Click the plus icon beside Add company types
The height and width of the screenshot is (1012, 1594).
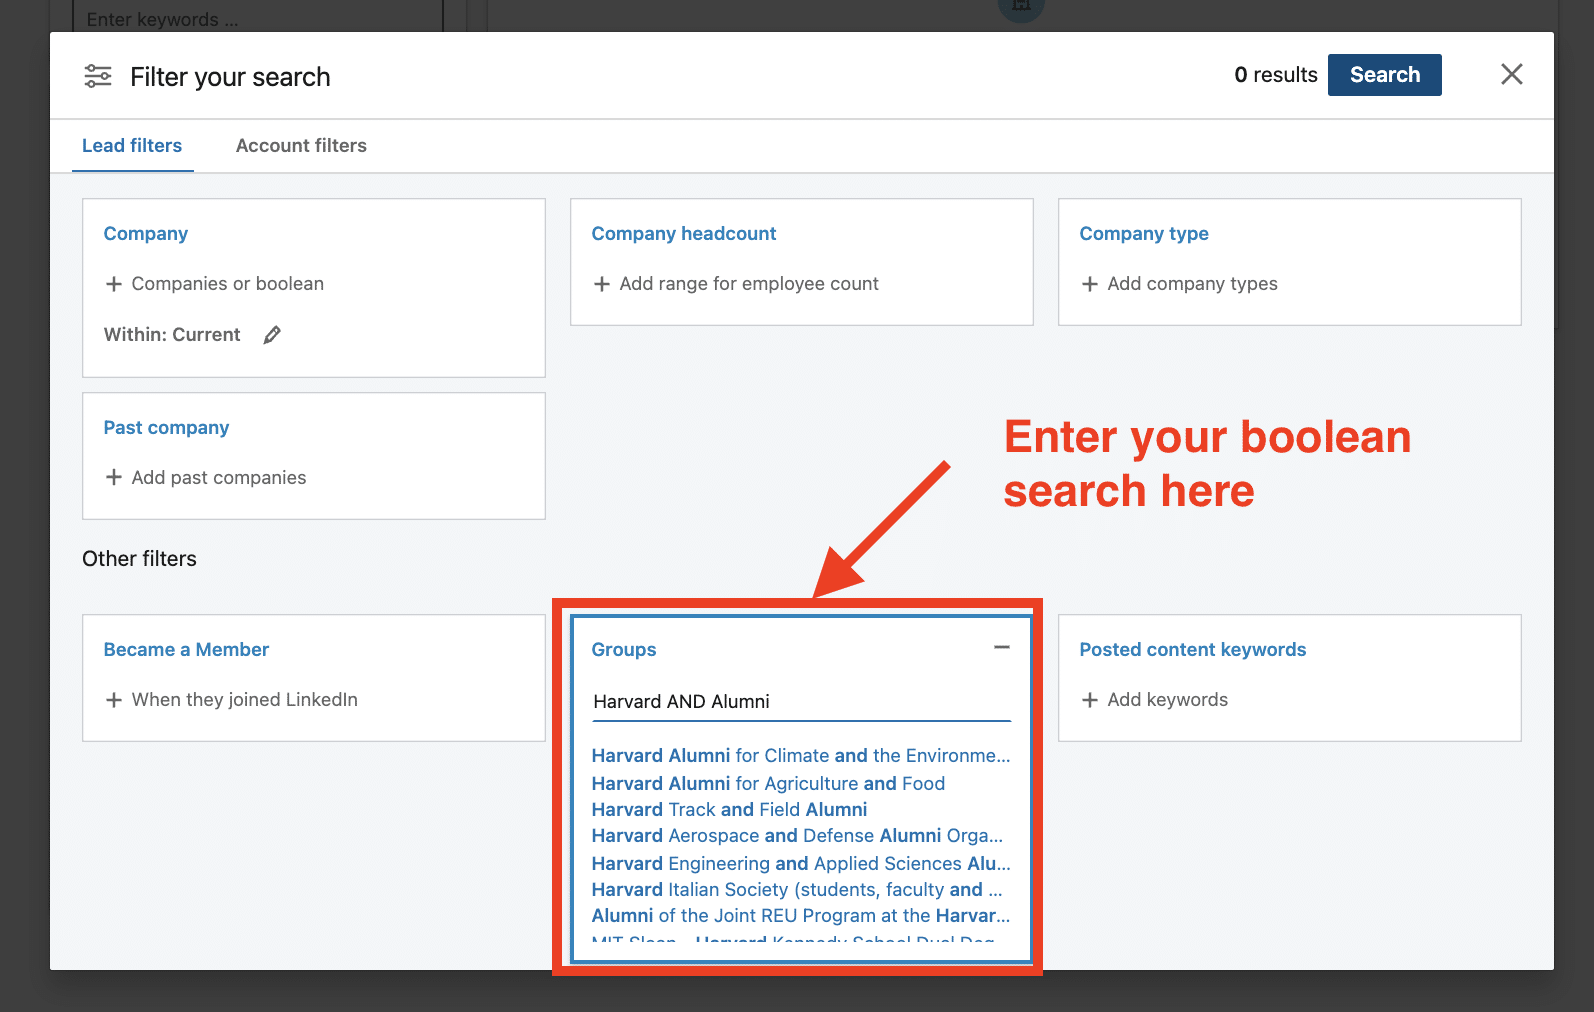click(x=1090, y=284)
